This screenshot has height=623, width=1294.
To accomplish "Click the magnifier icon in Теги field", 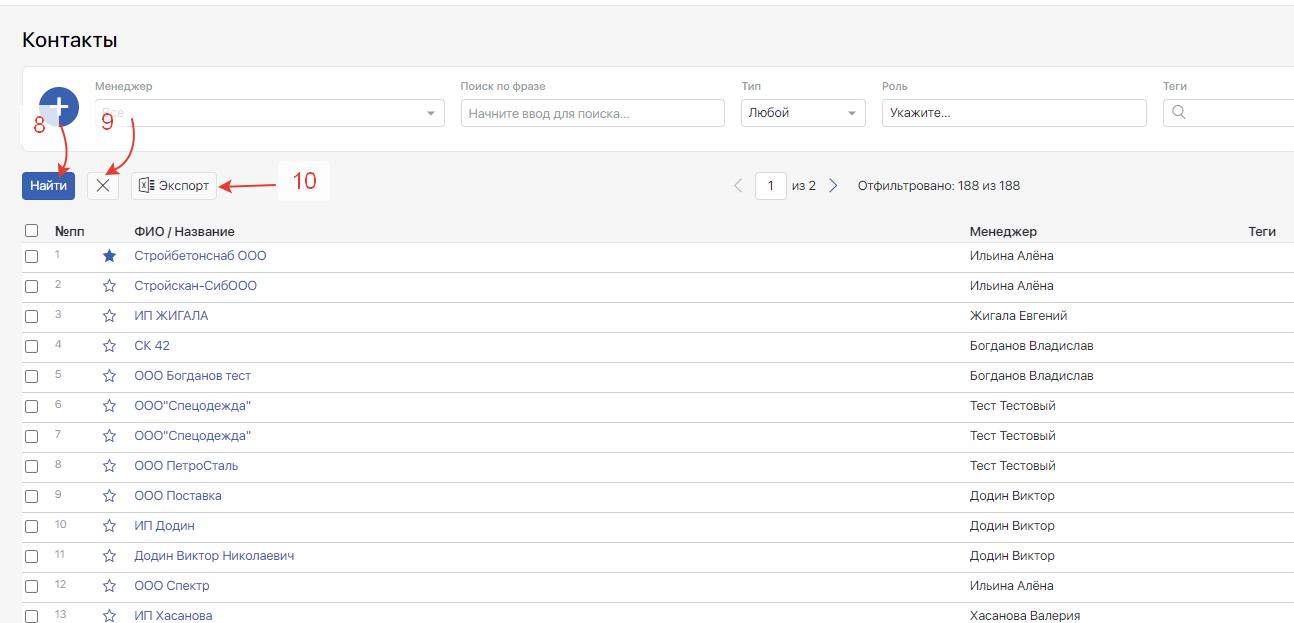I will pos(1178,113).
